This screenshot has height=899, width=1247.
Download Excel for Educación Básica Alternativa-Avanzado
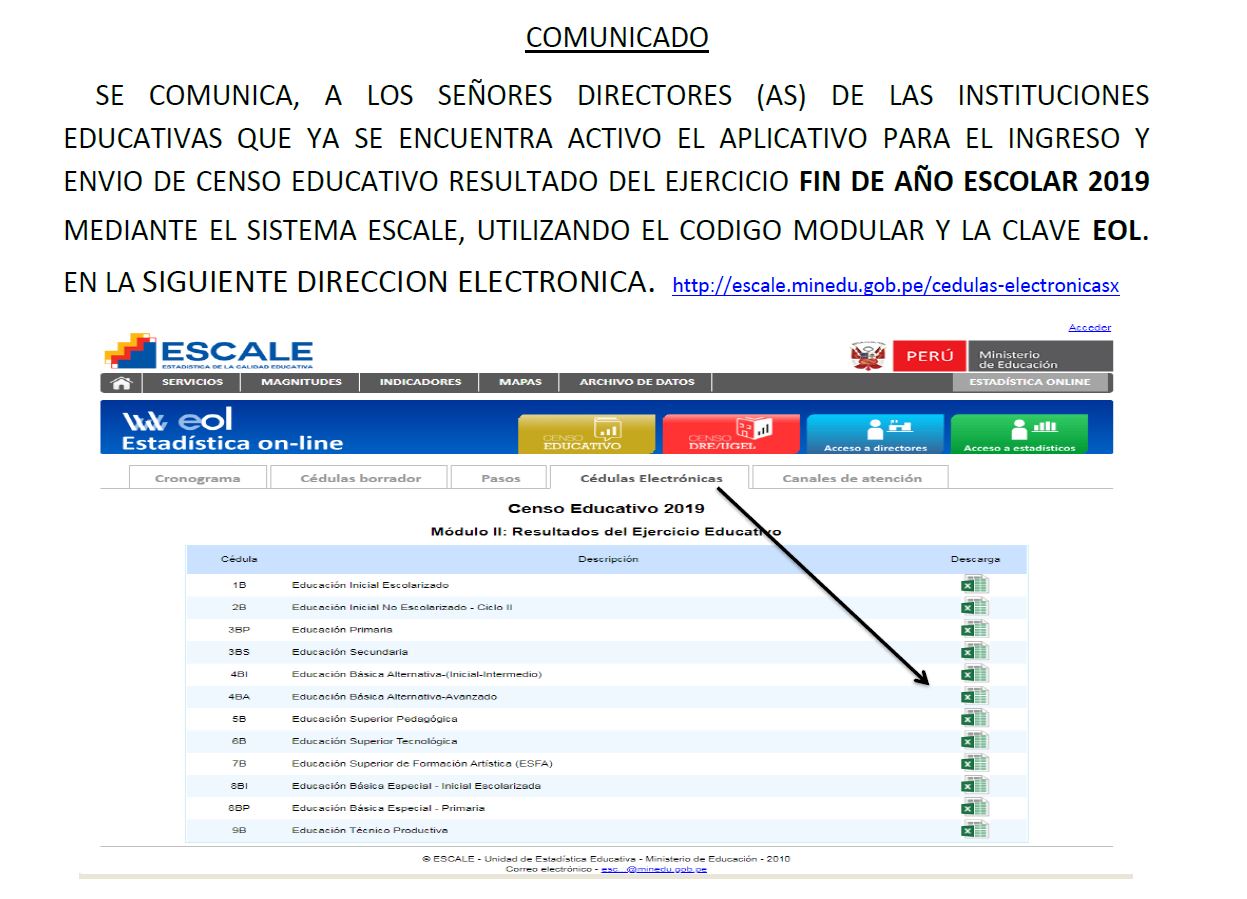(974, 697)
